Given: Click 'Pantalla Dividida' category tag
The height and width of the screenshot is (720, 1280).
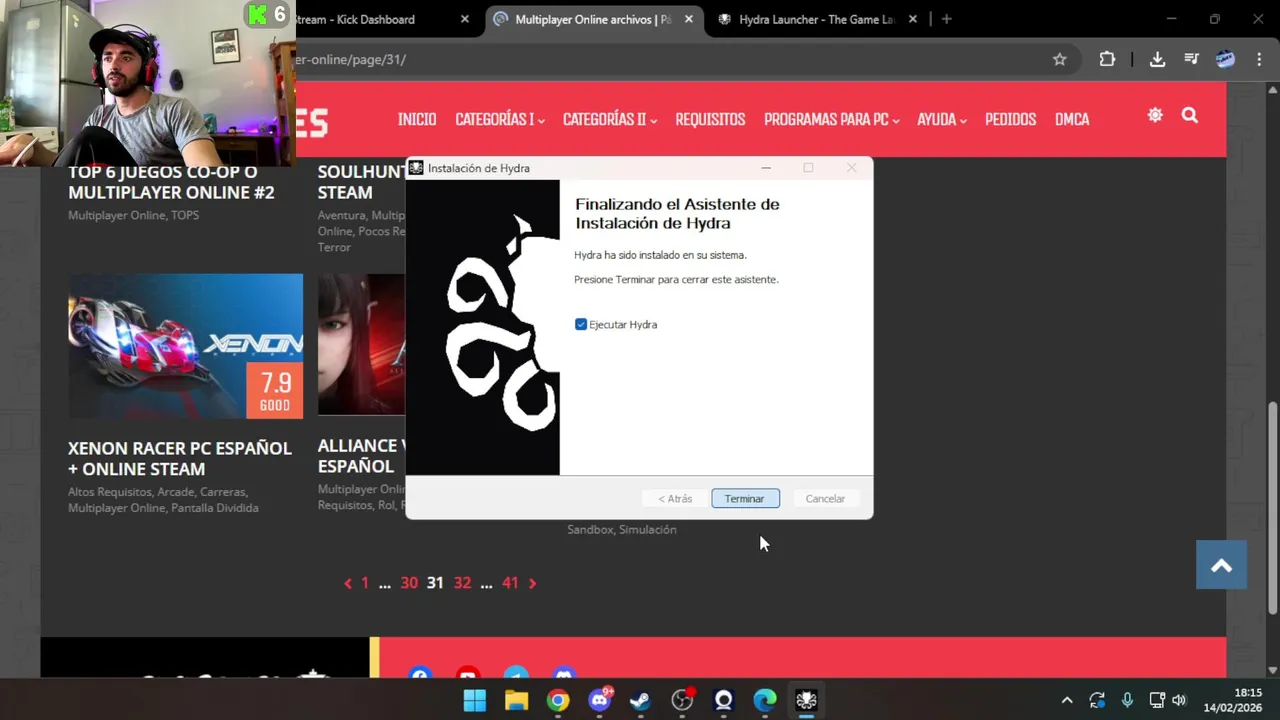Looking at the screenshot, I should (215, 508).
